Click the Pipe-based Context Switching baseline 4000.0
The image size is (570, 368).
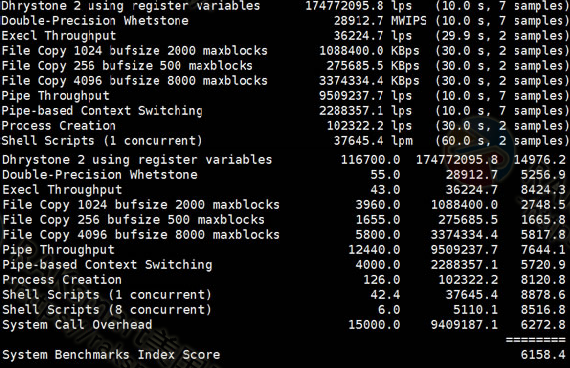click(x=378, y=265)
